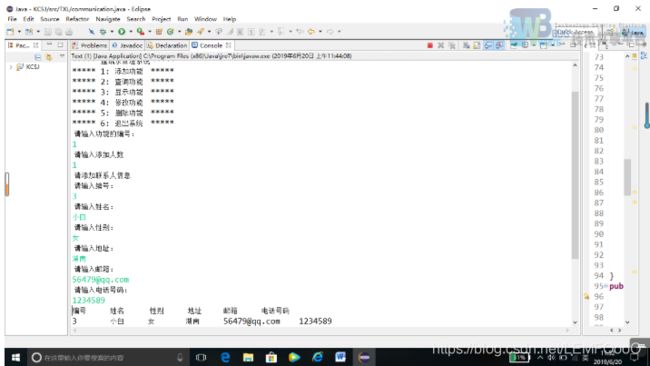Toggle Scroll Lock in Console
The width and height of the screenshot is (650, 366).
(477, 46)
